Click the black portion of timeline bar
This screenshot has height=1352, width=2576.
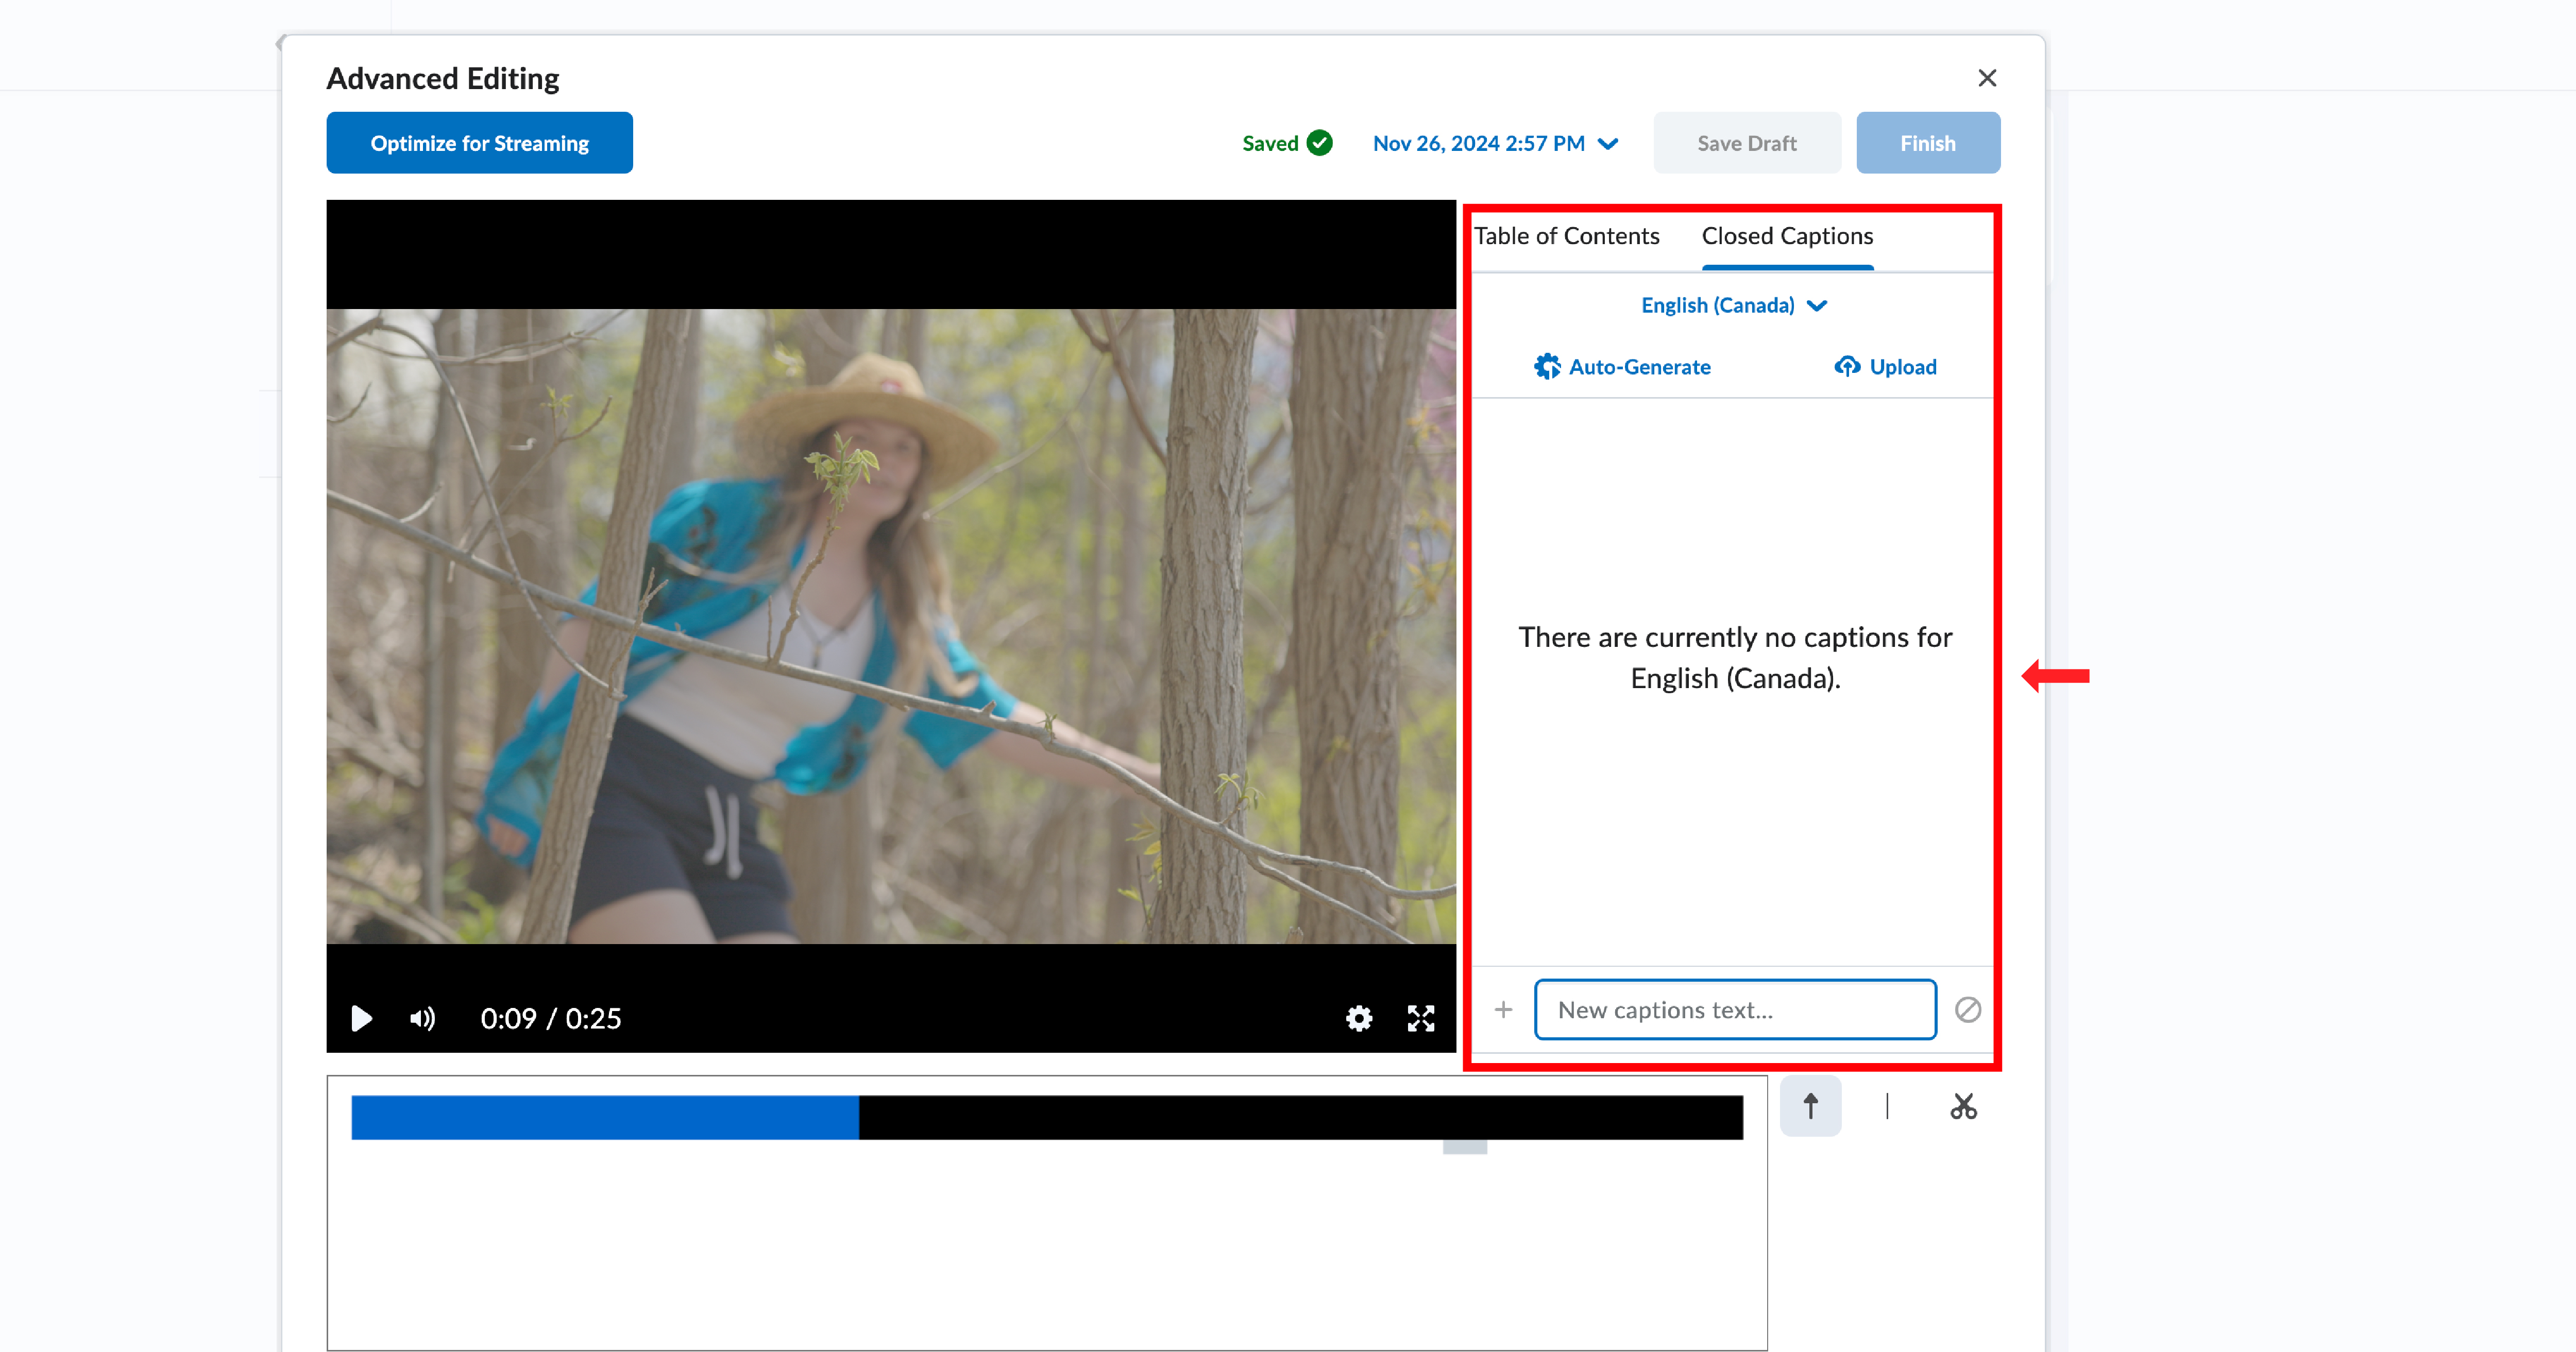coord(1300,1117)
